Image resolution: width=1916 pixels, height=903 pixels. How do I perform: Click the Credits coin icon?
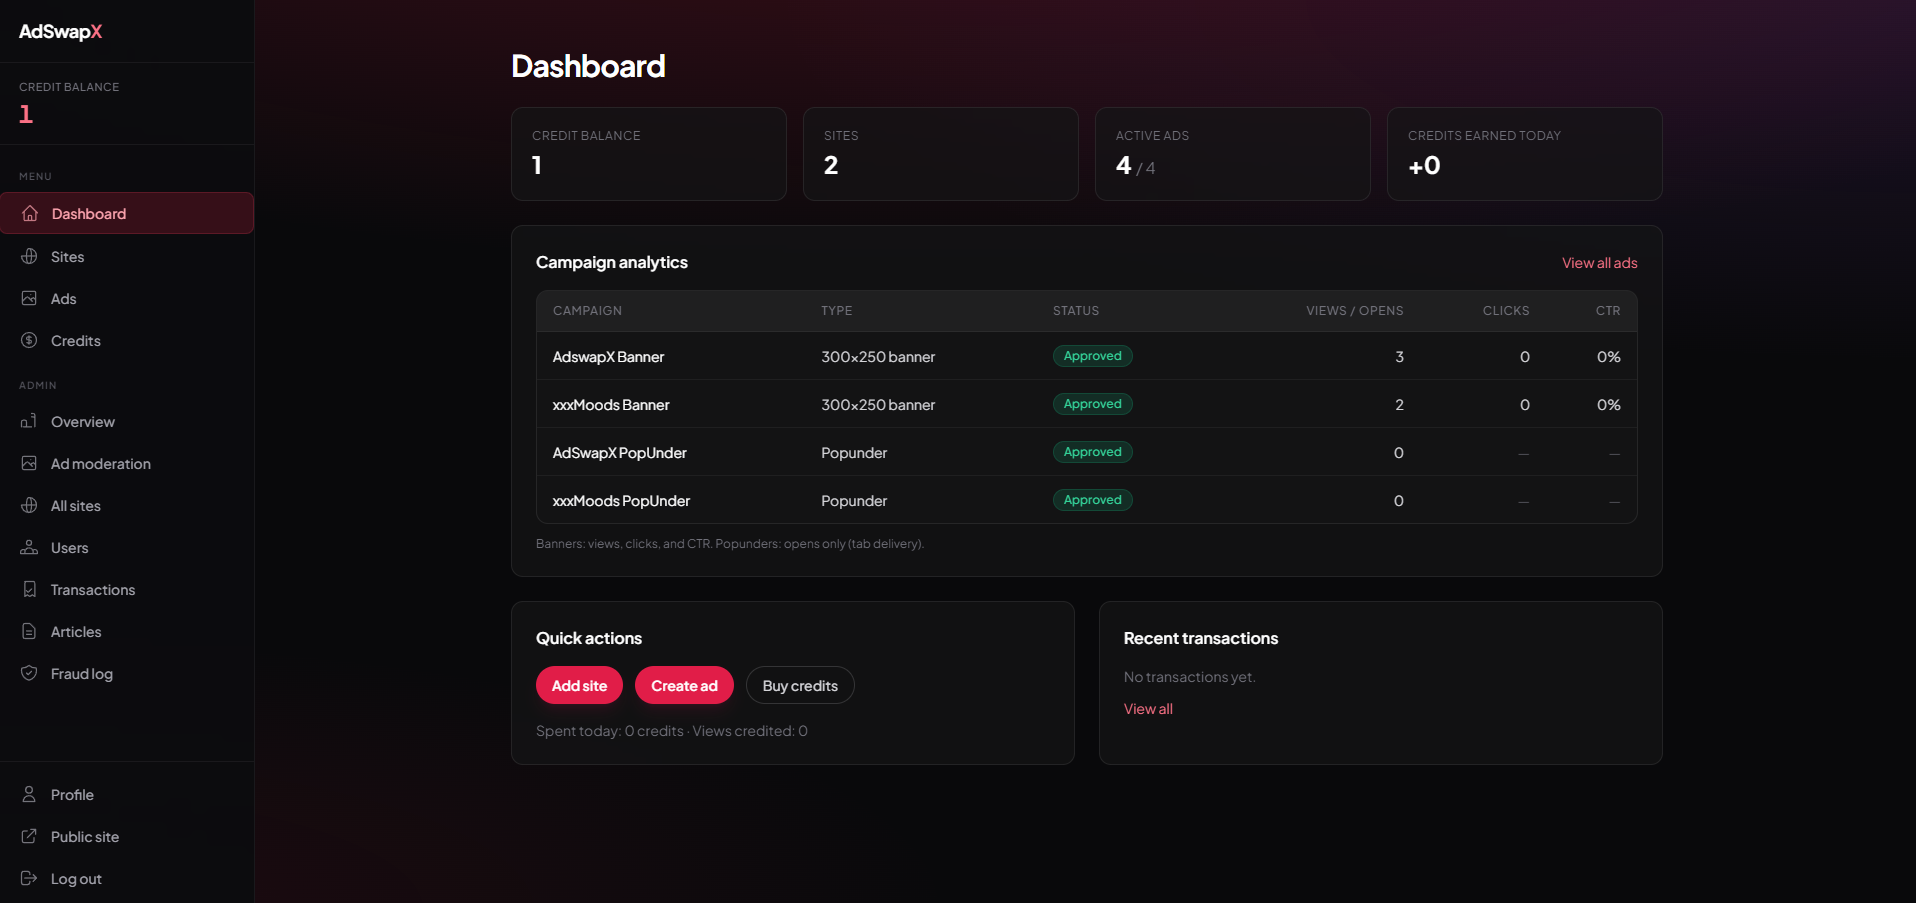pos(29,340)
